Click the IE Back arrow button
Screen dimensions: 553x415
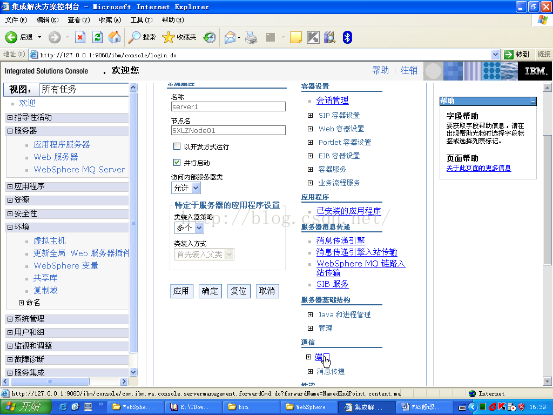point(11,37)
